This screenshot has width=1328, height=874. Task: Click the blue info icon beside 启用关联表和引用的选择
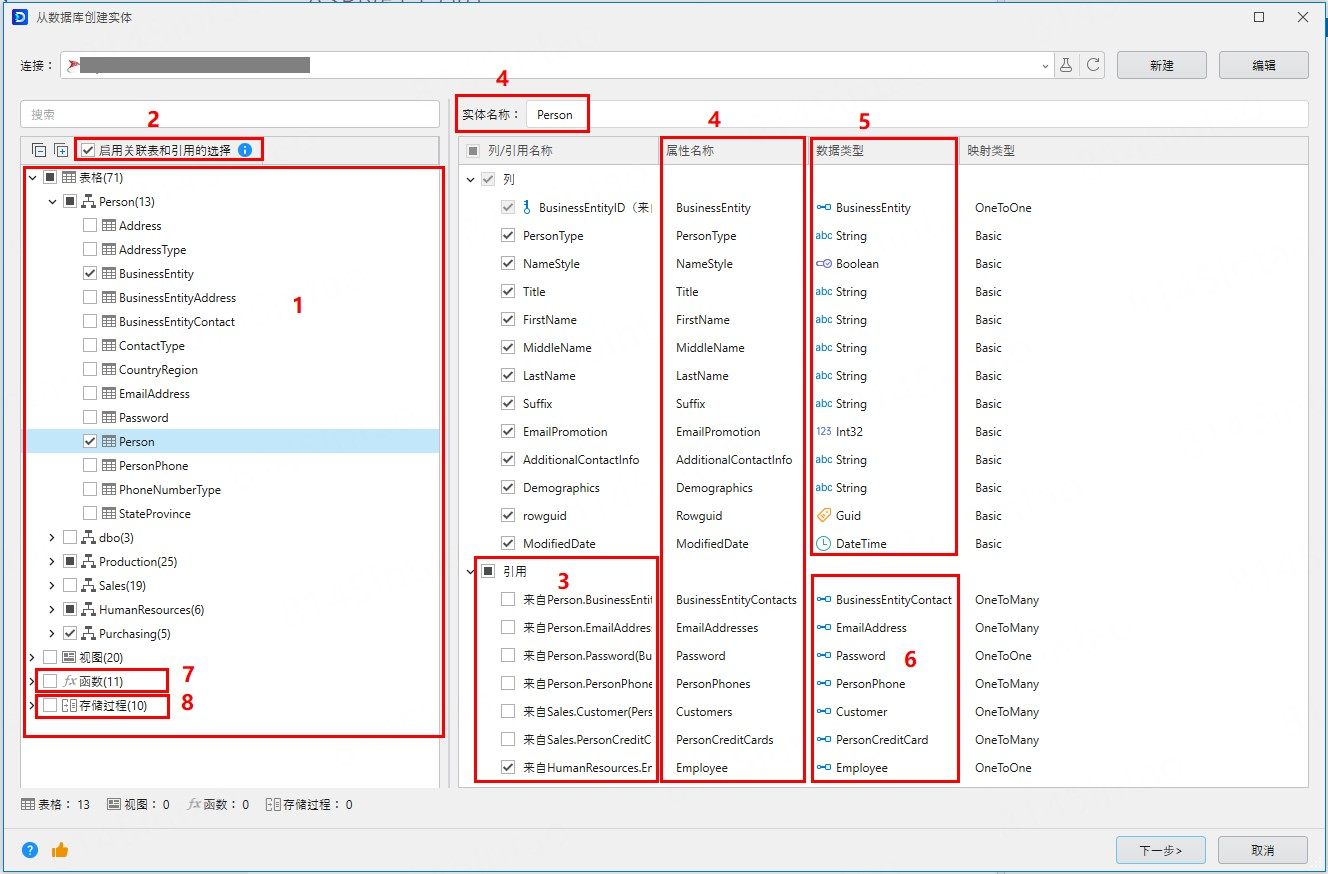coord(245,150)
